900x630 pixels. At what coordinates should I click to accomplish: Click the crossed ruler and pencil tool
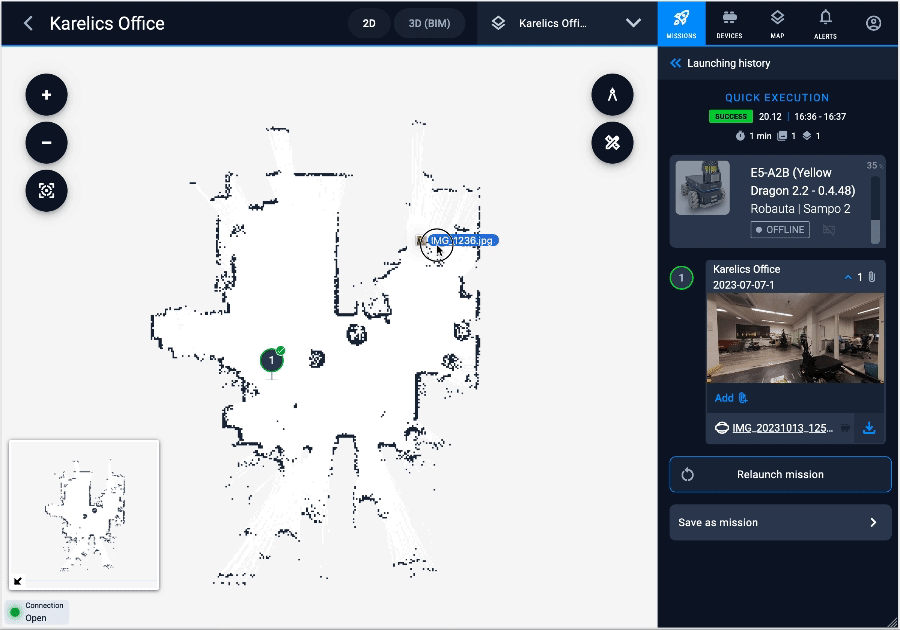pos(612,143)
